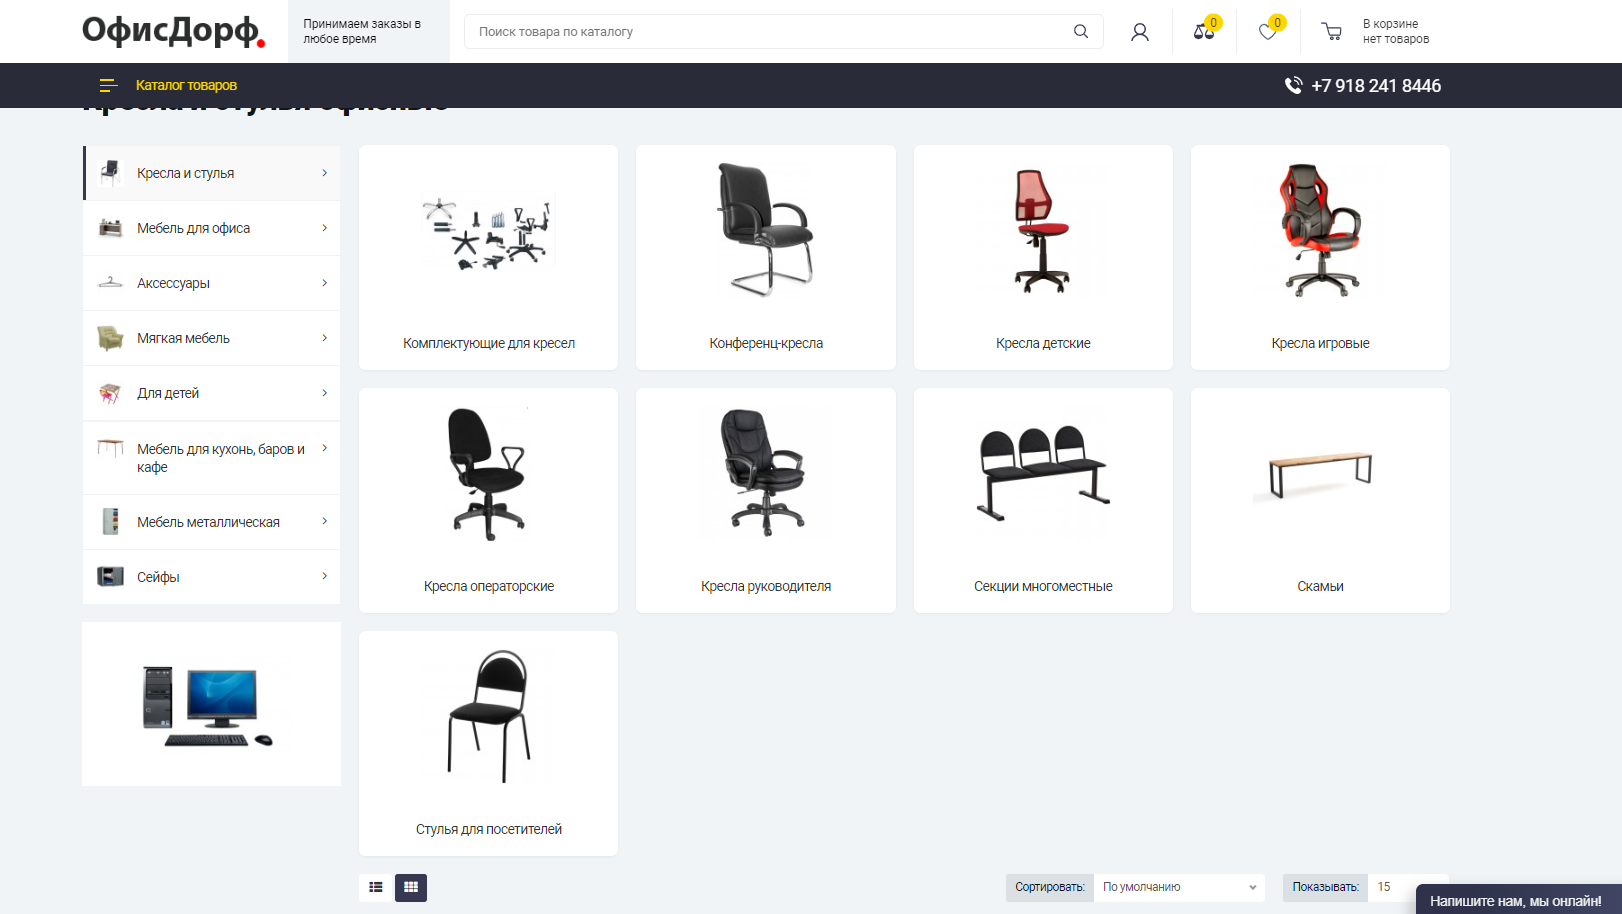Image resolution: width=1622 pixels, height=914 pixels.
Task: Select Мебель металлическая menu item
Action: tap(209, 522)
